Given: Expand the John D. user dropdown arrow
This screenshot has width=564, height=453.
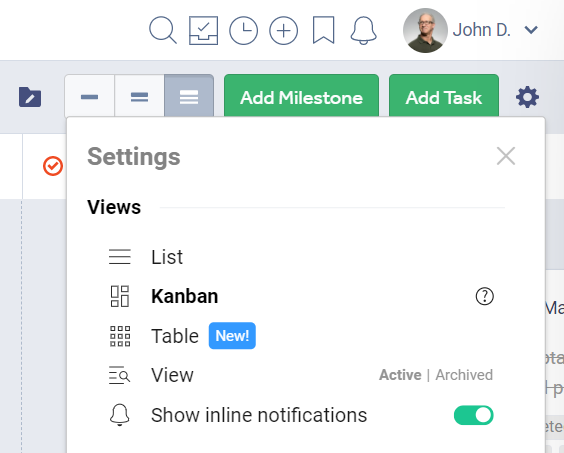Looking at the screenshot, I should pyautogui.click(x=531, y=30).
